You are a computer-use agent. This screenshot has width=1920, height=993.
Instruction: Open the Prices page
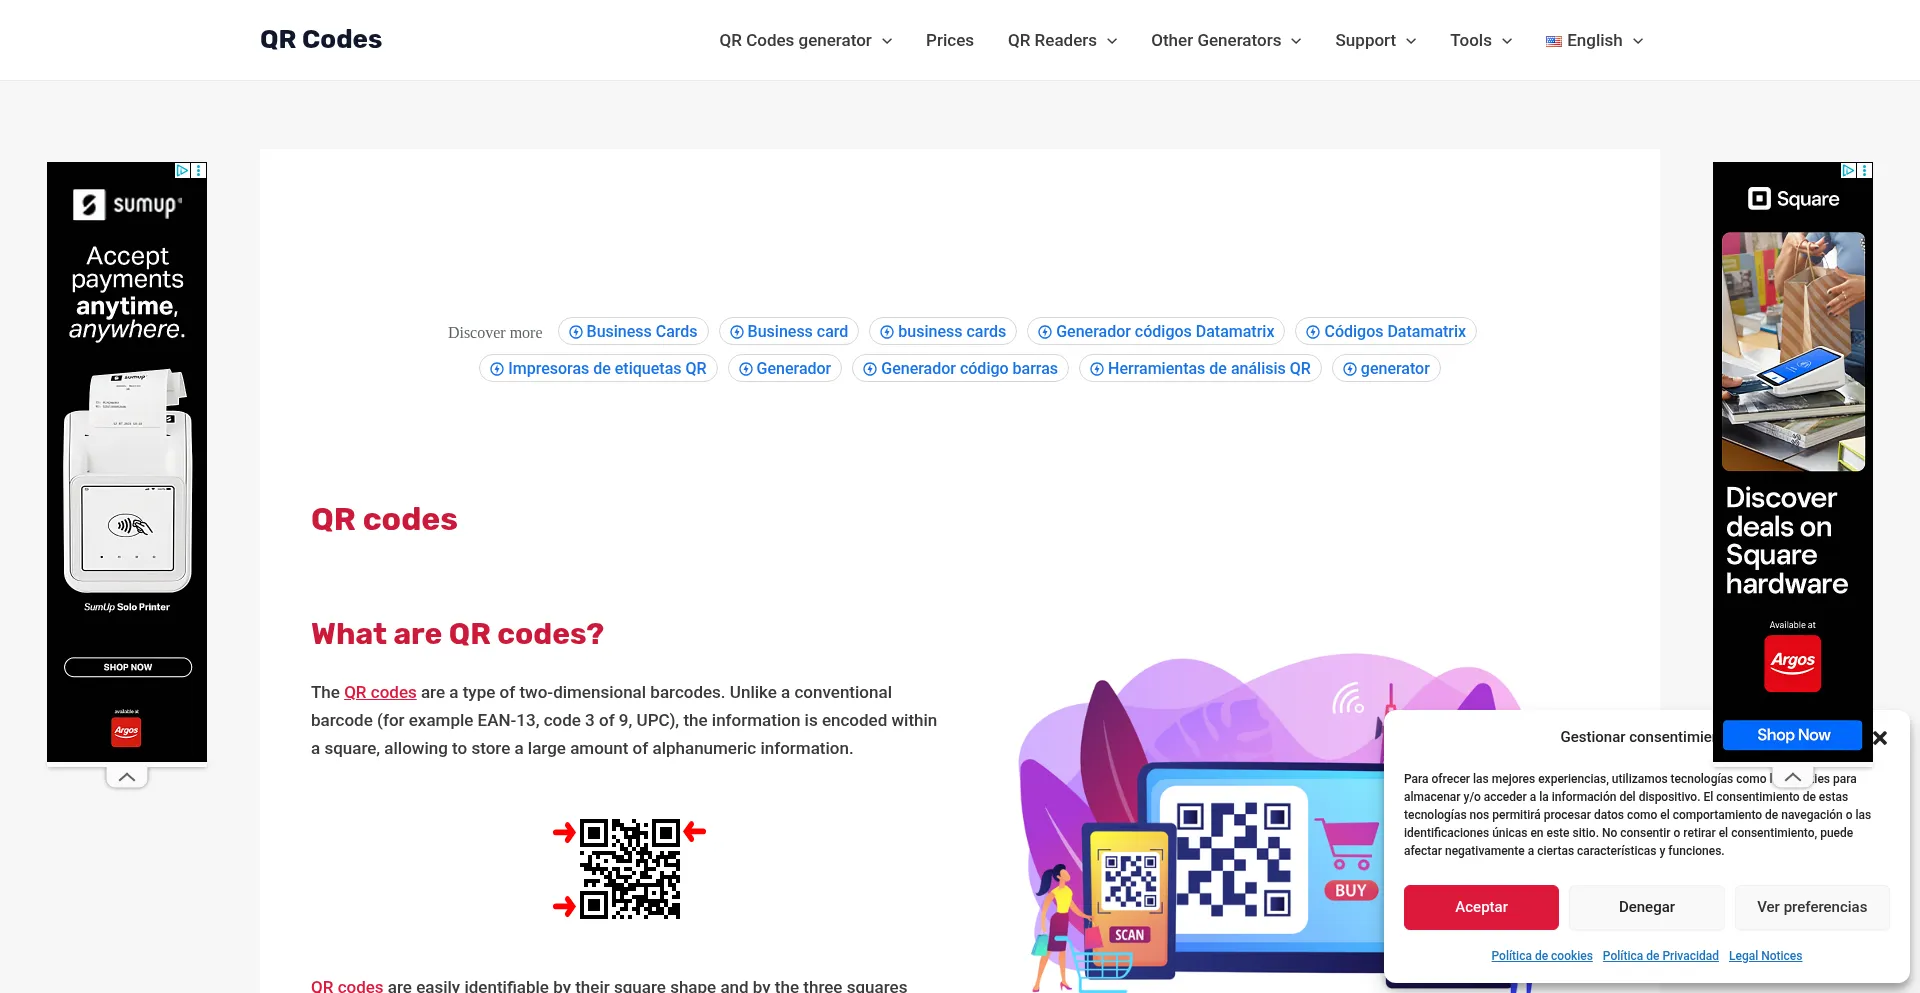coord(949,41)
